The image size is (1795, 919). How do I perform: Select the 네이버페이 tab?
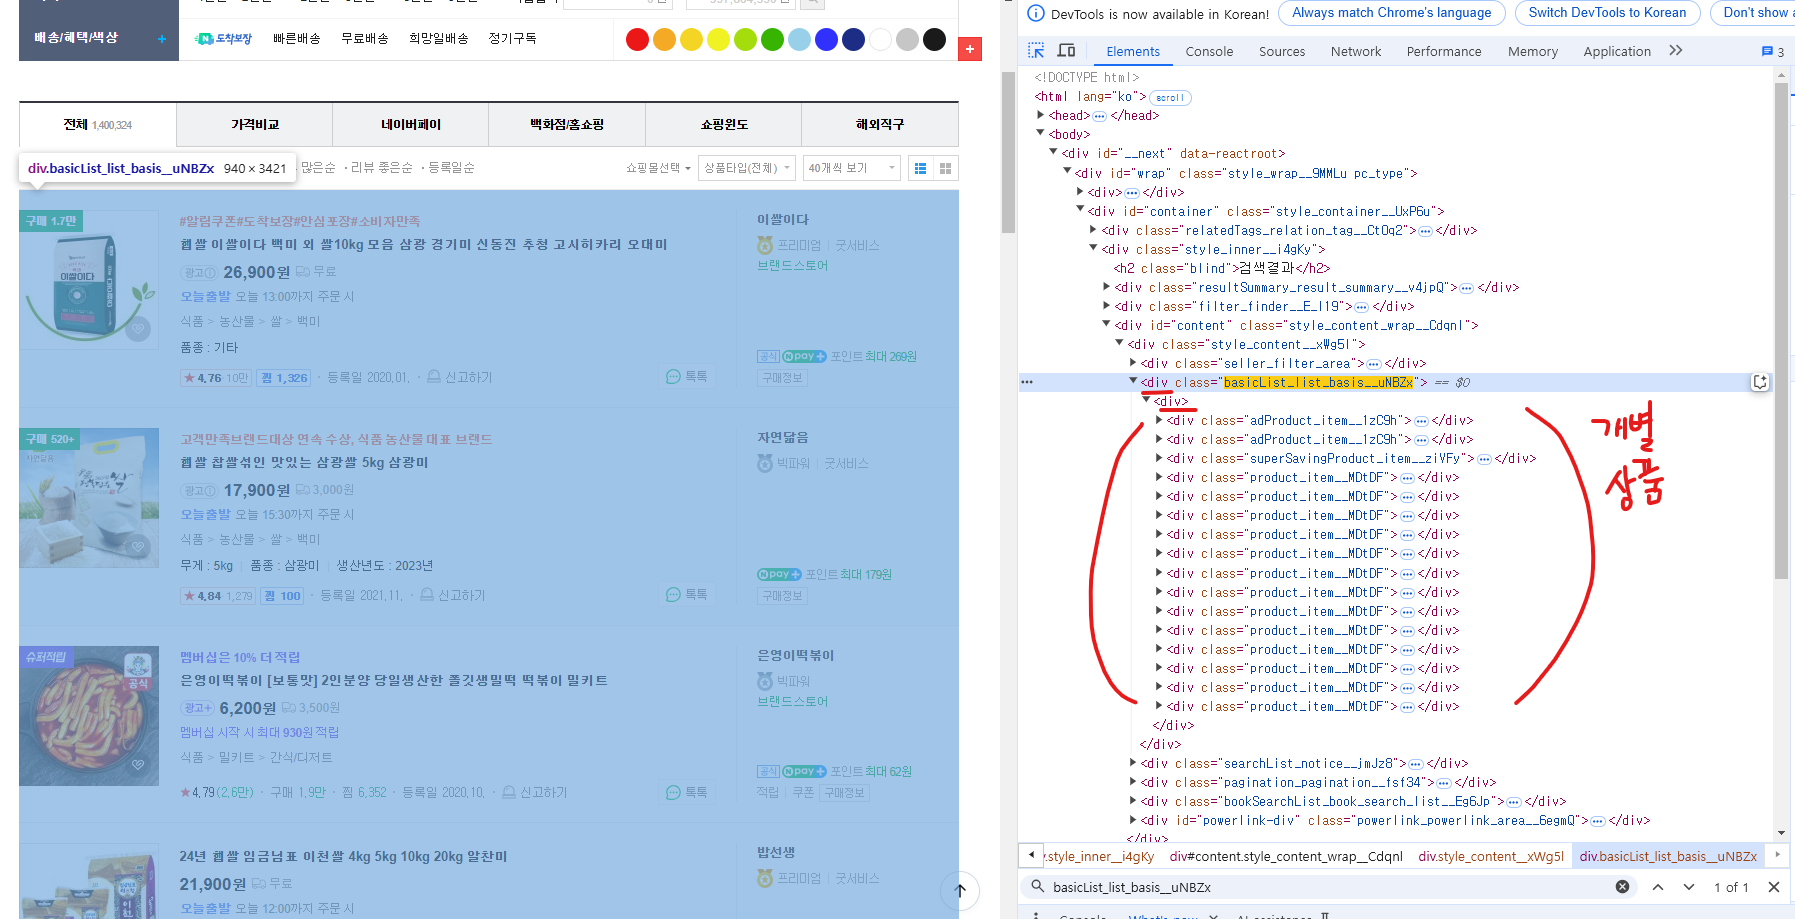click(411, 125)
